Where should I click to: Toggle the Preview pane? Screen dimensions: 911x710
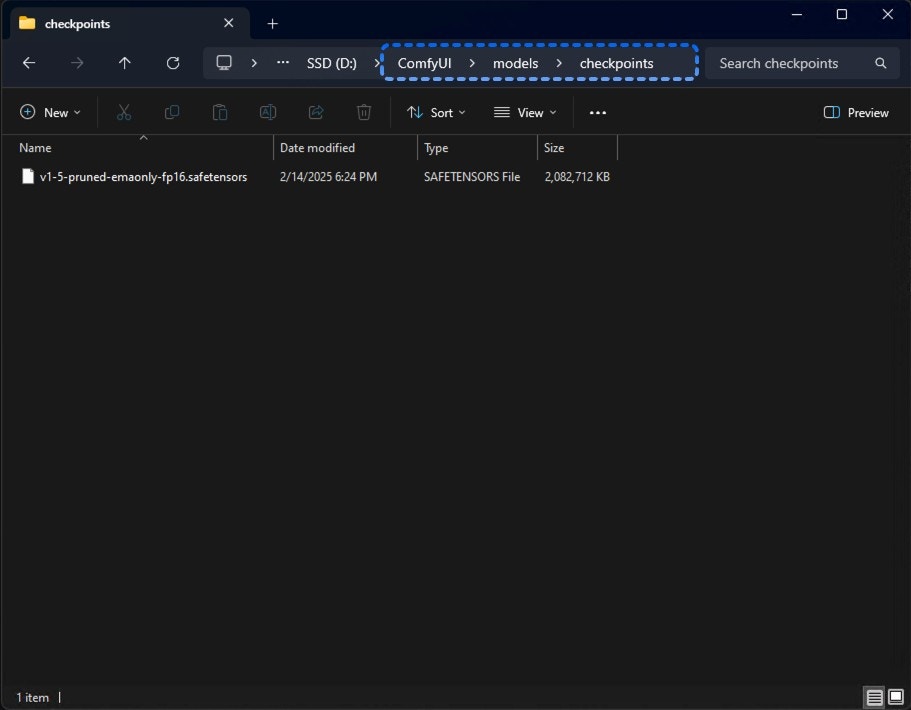pos(855,112)
